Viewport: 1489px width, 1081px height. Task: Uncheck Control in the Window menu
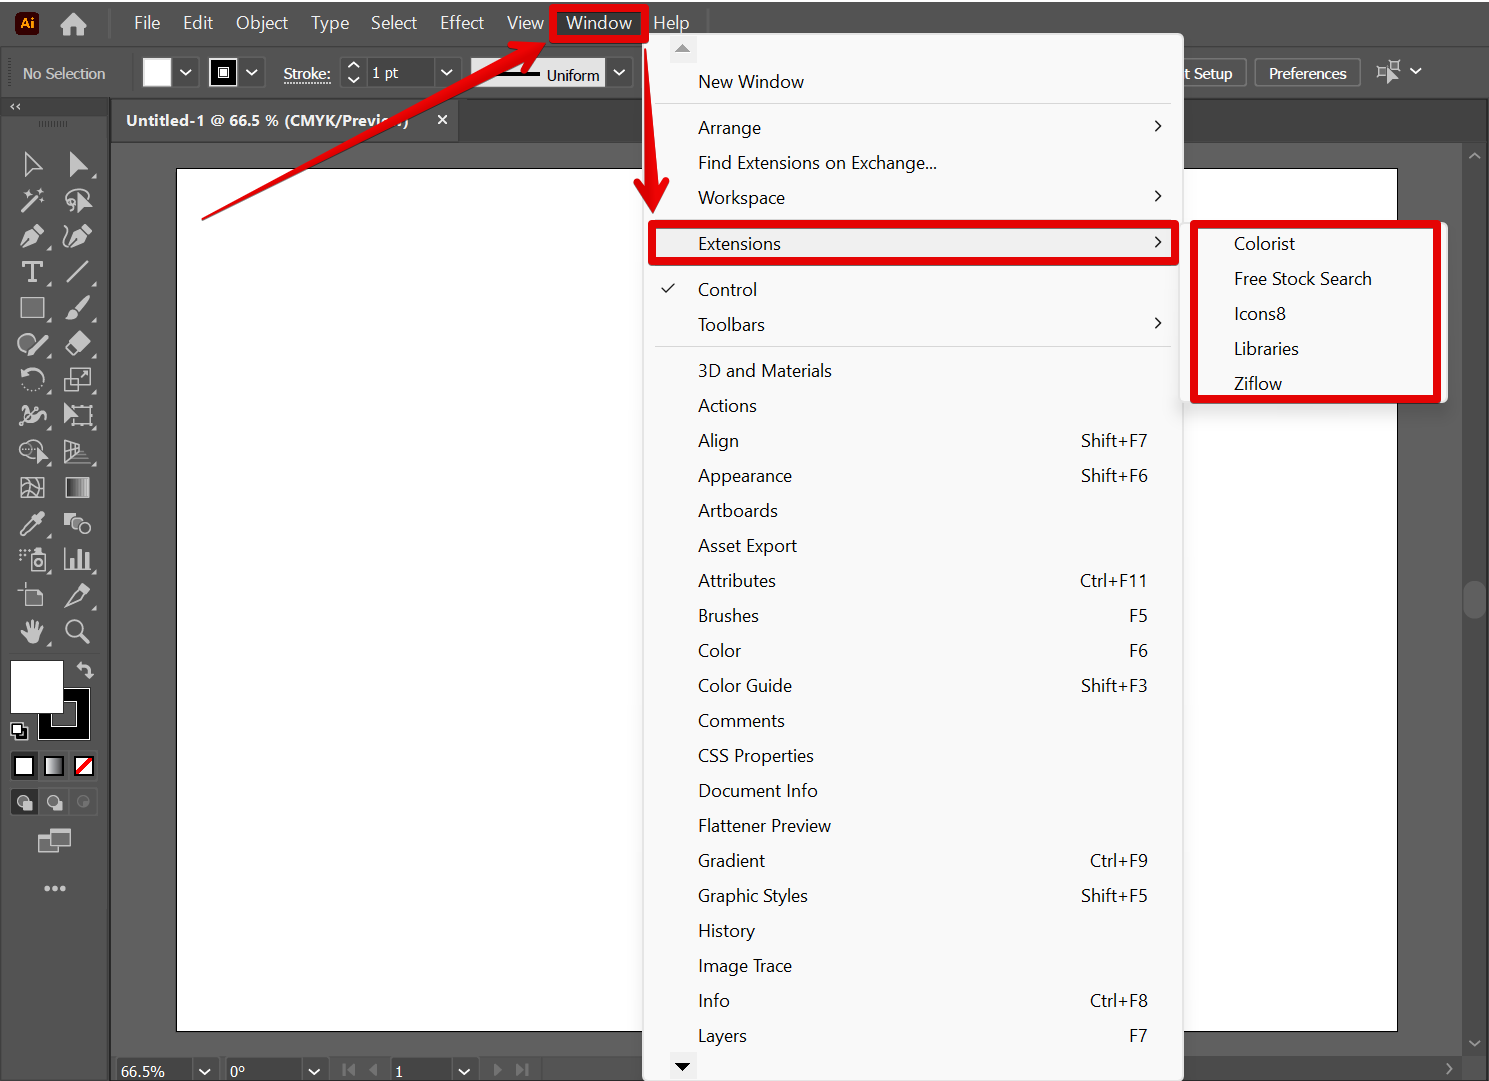coord(727,289)
